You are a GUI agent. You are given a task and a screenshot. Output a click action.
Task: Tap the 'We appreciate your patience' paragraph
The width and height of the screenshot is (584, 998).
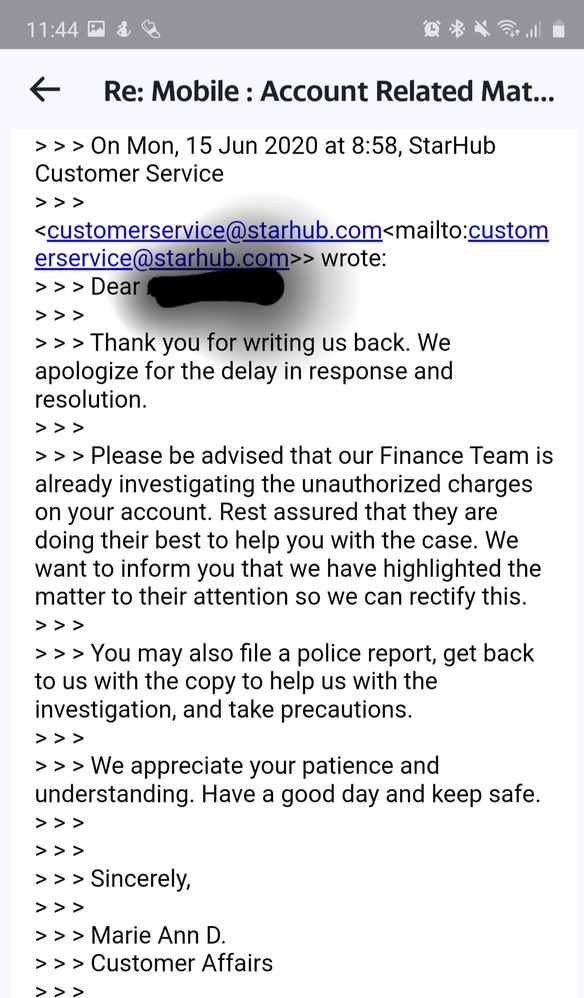288,780
